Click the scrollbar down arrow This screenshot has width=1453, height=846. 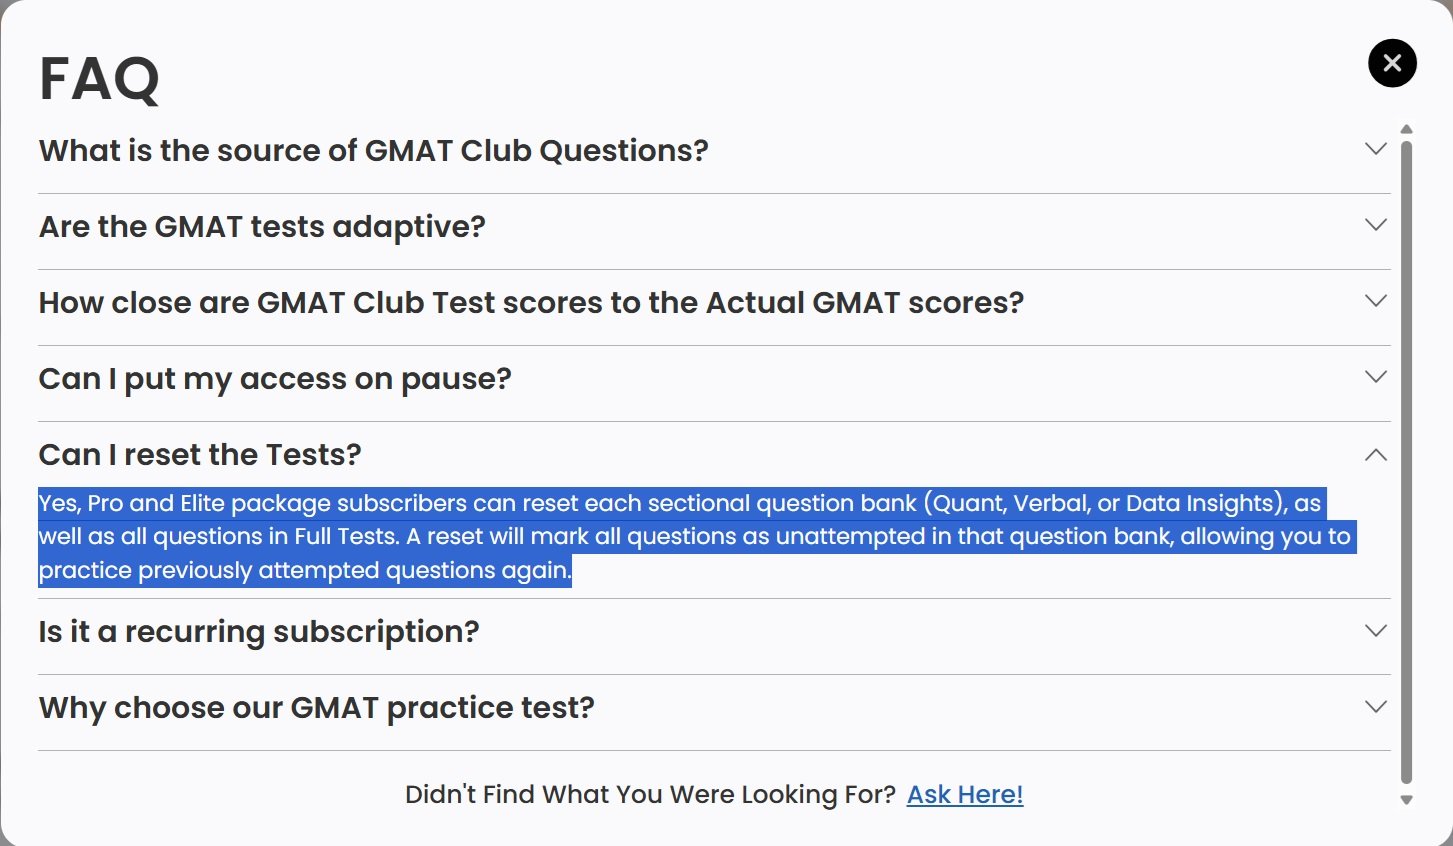(x=1406, y=799)
